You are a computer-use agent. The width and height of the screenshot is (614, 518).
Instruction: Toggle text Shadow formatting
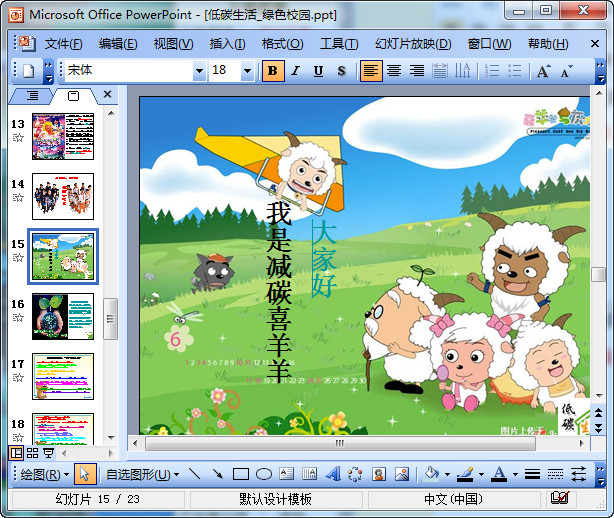(x=341, y=71)
